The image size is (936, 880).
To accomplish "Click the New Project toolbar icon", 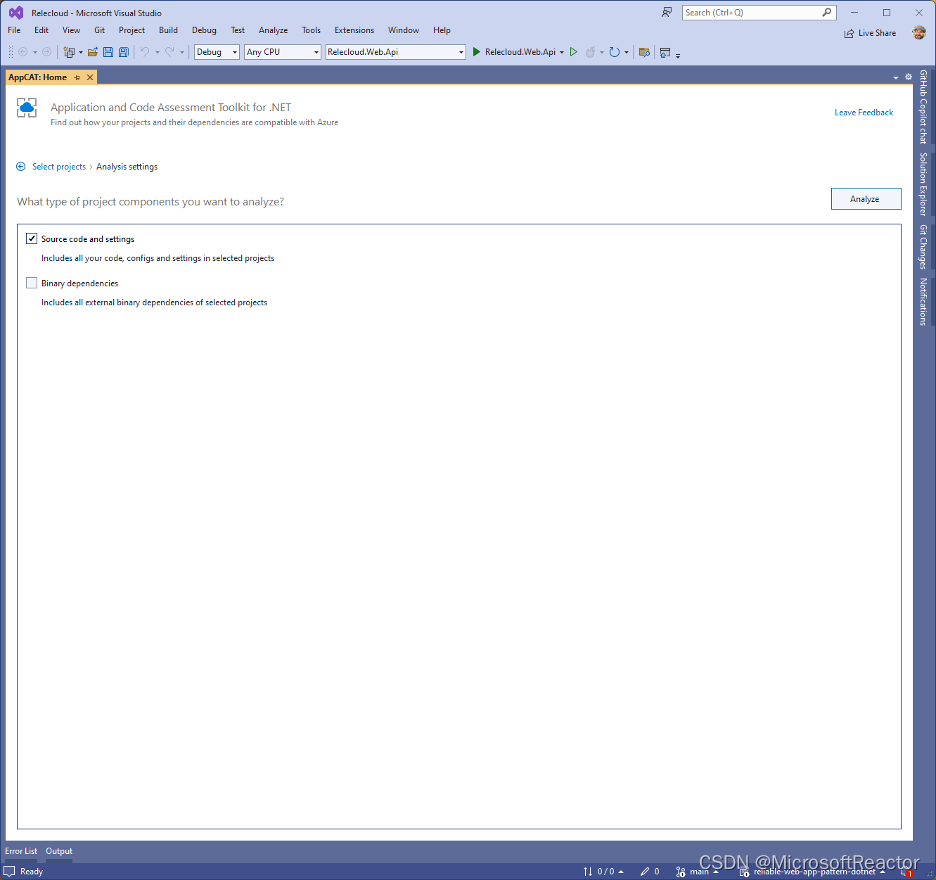I will (69, 52).
